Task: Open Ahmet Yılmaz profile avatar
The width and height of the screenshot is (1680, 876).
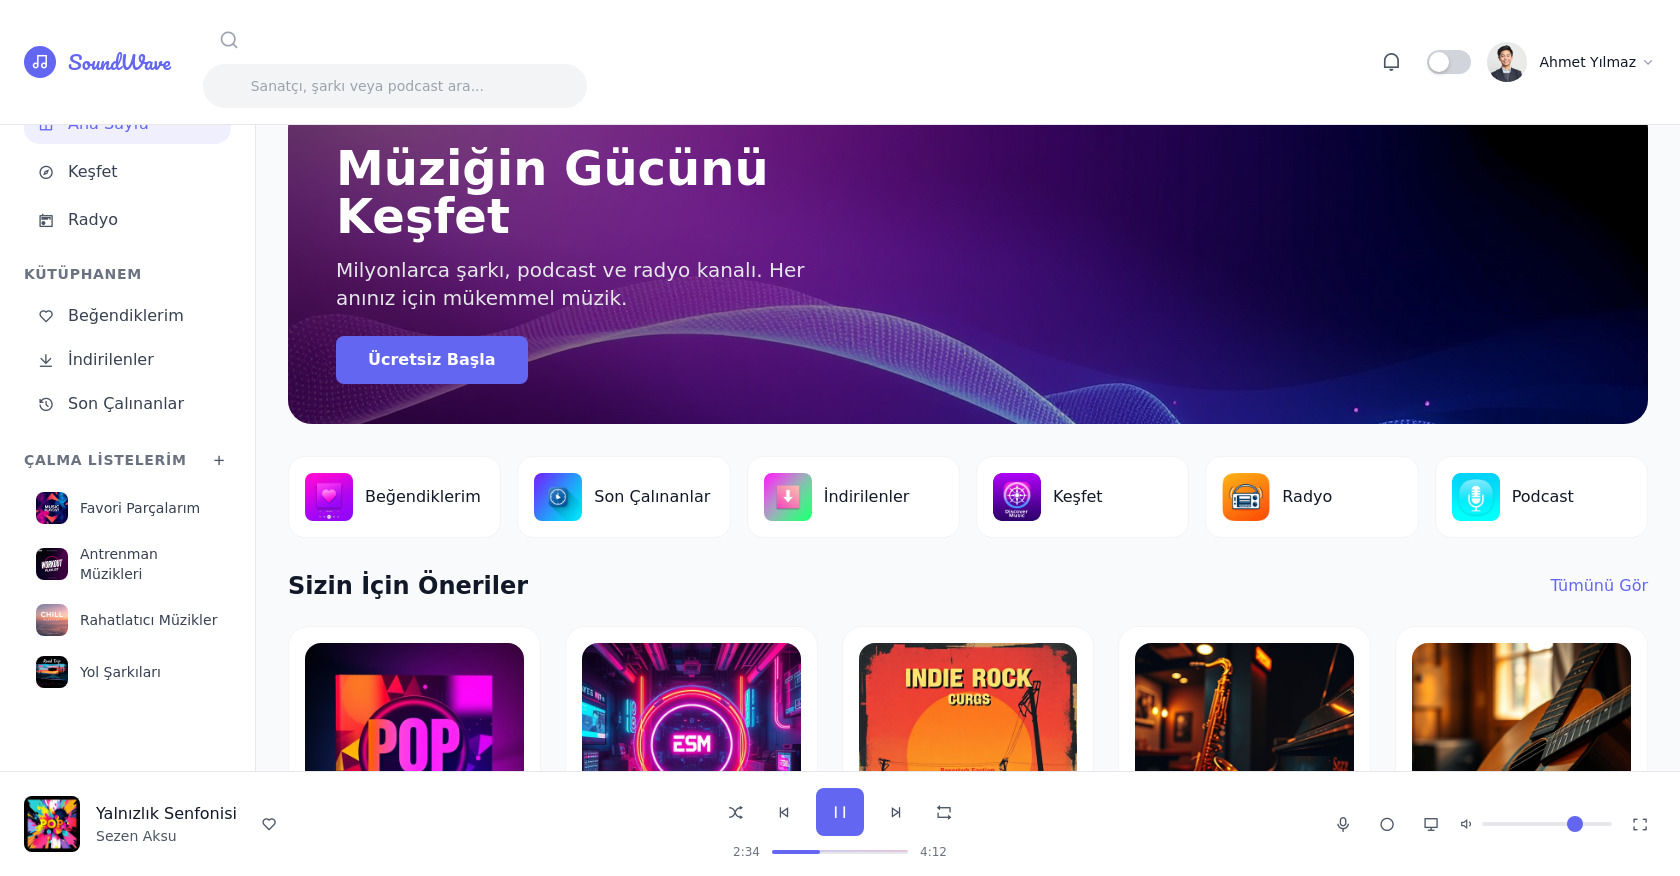Action: click(x=1507, y=62)
